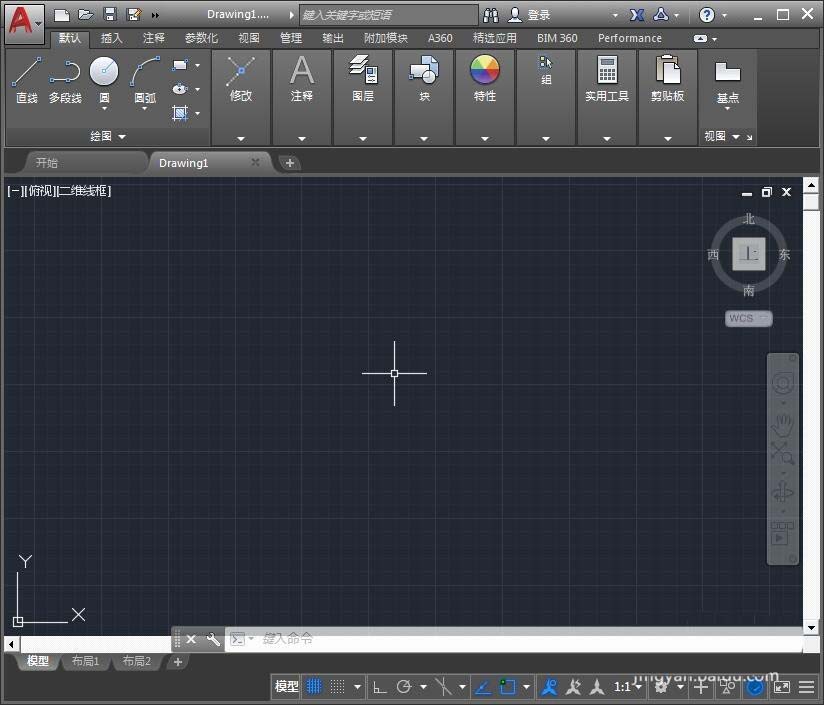The image size is (824, 705).
Task: Click the 块 (Block) insert icon
Action: click(x=424, y=75)
